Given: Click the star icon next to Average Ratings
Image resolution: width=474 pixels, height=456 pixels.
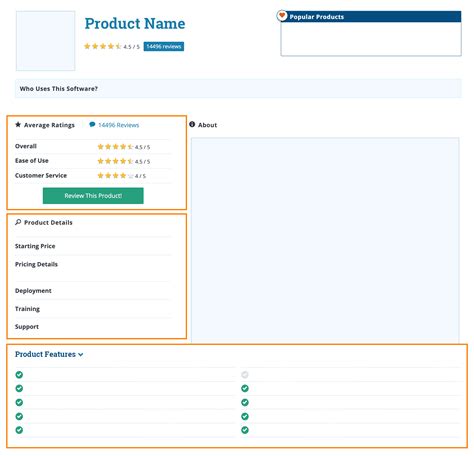Looking at the screenshot, I should pyautogui.click(x=18, y=125).
